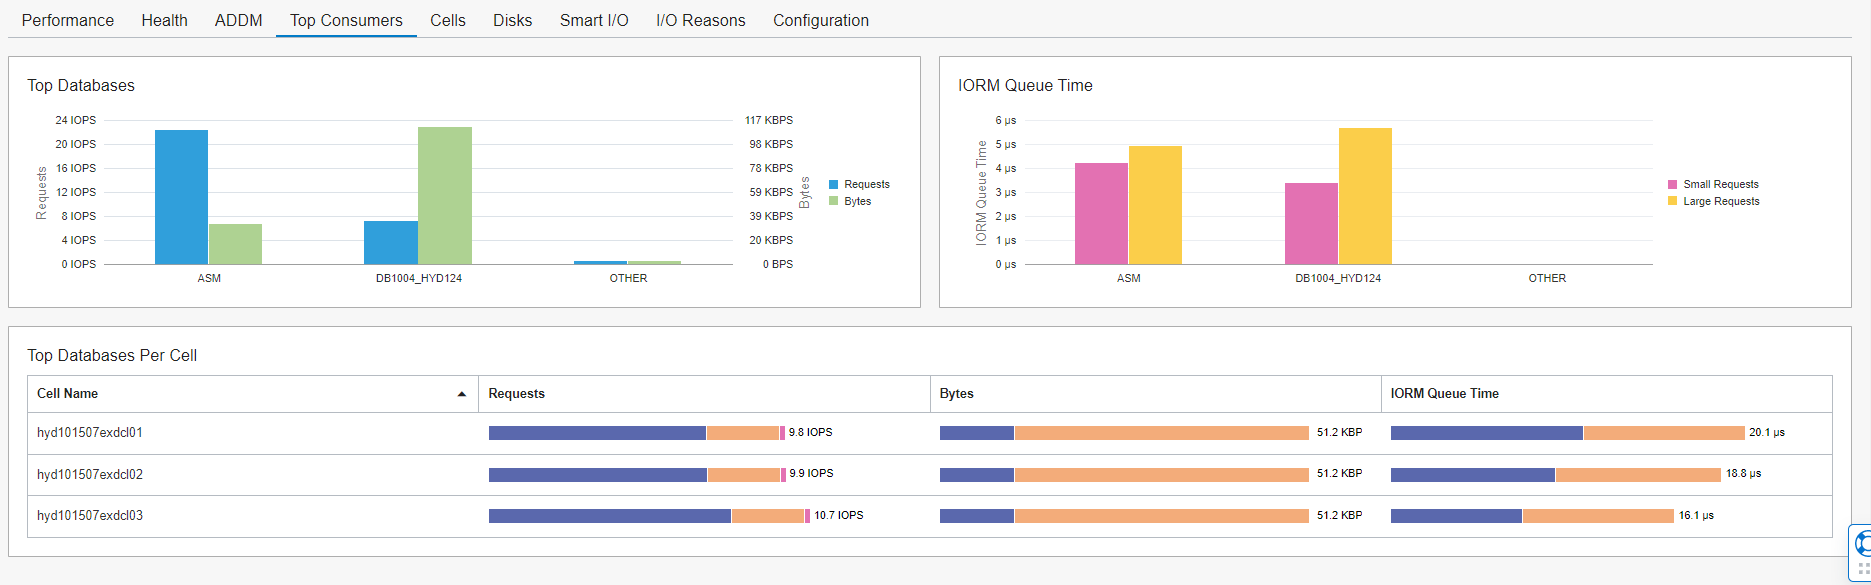Click the sort arrow in Cell Name header
The image size is (1871, 585).
click(461, 394)
